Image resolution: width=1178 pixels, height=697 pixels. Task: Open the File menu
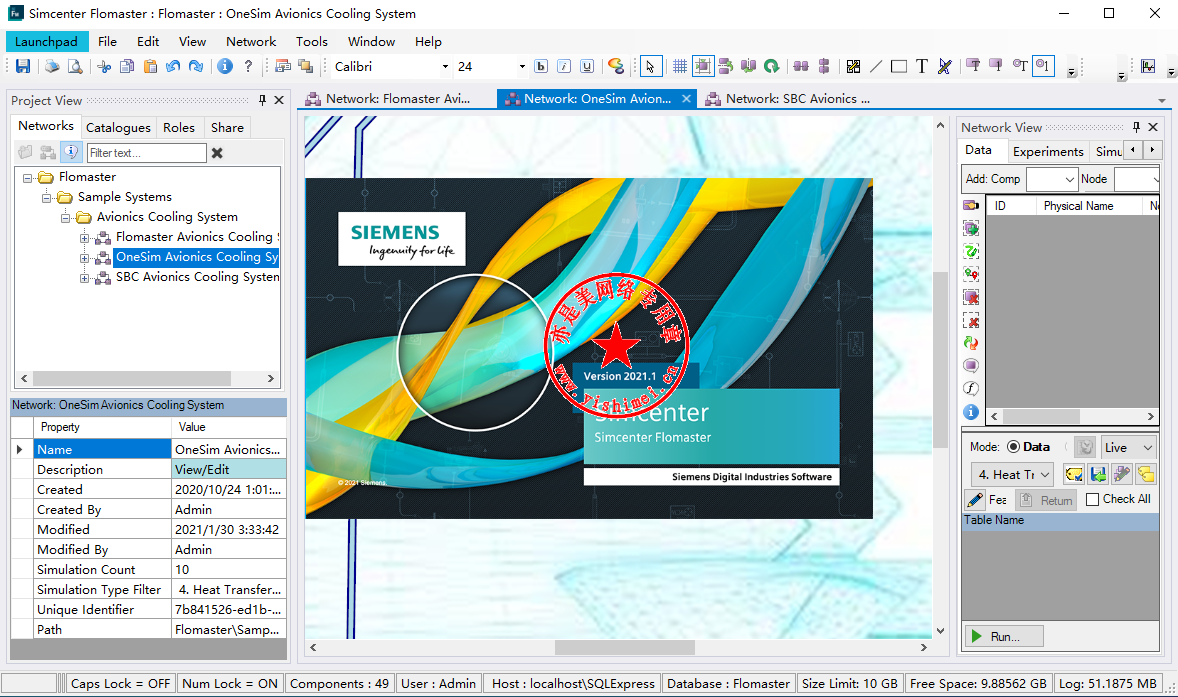coord(107,42)
